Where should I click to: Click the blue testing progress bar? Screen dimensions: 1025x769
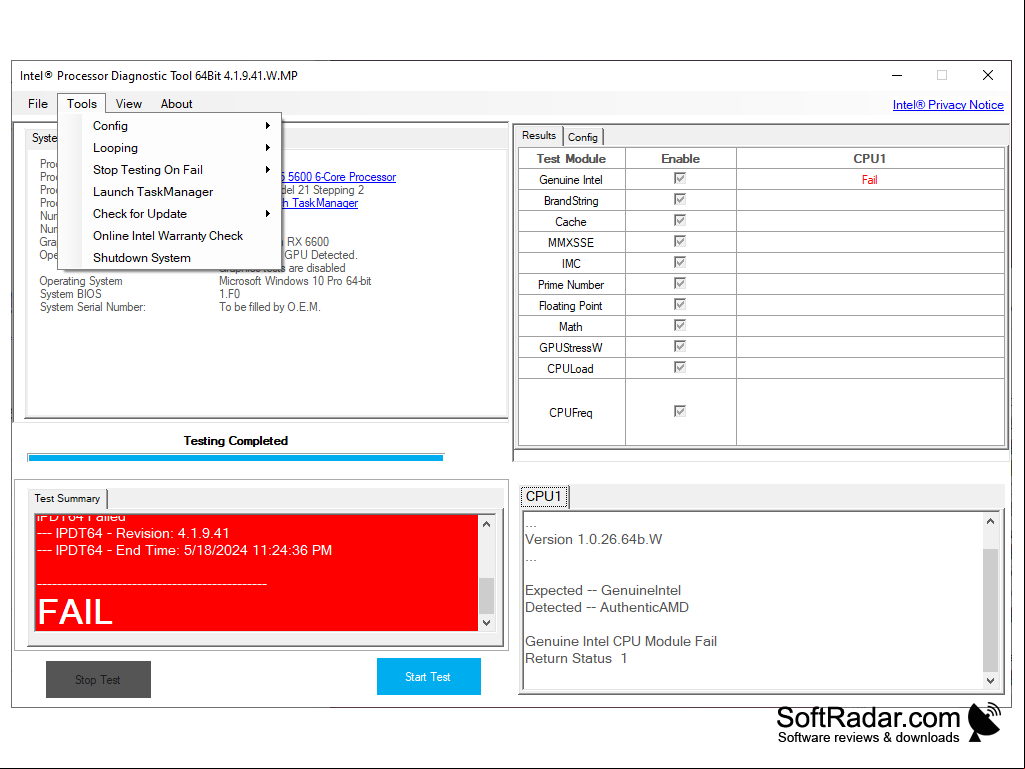[x=235, y=458]
